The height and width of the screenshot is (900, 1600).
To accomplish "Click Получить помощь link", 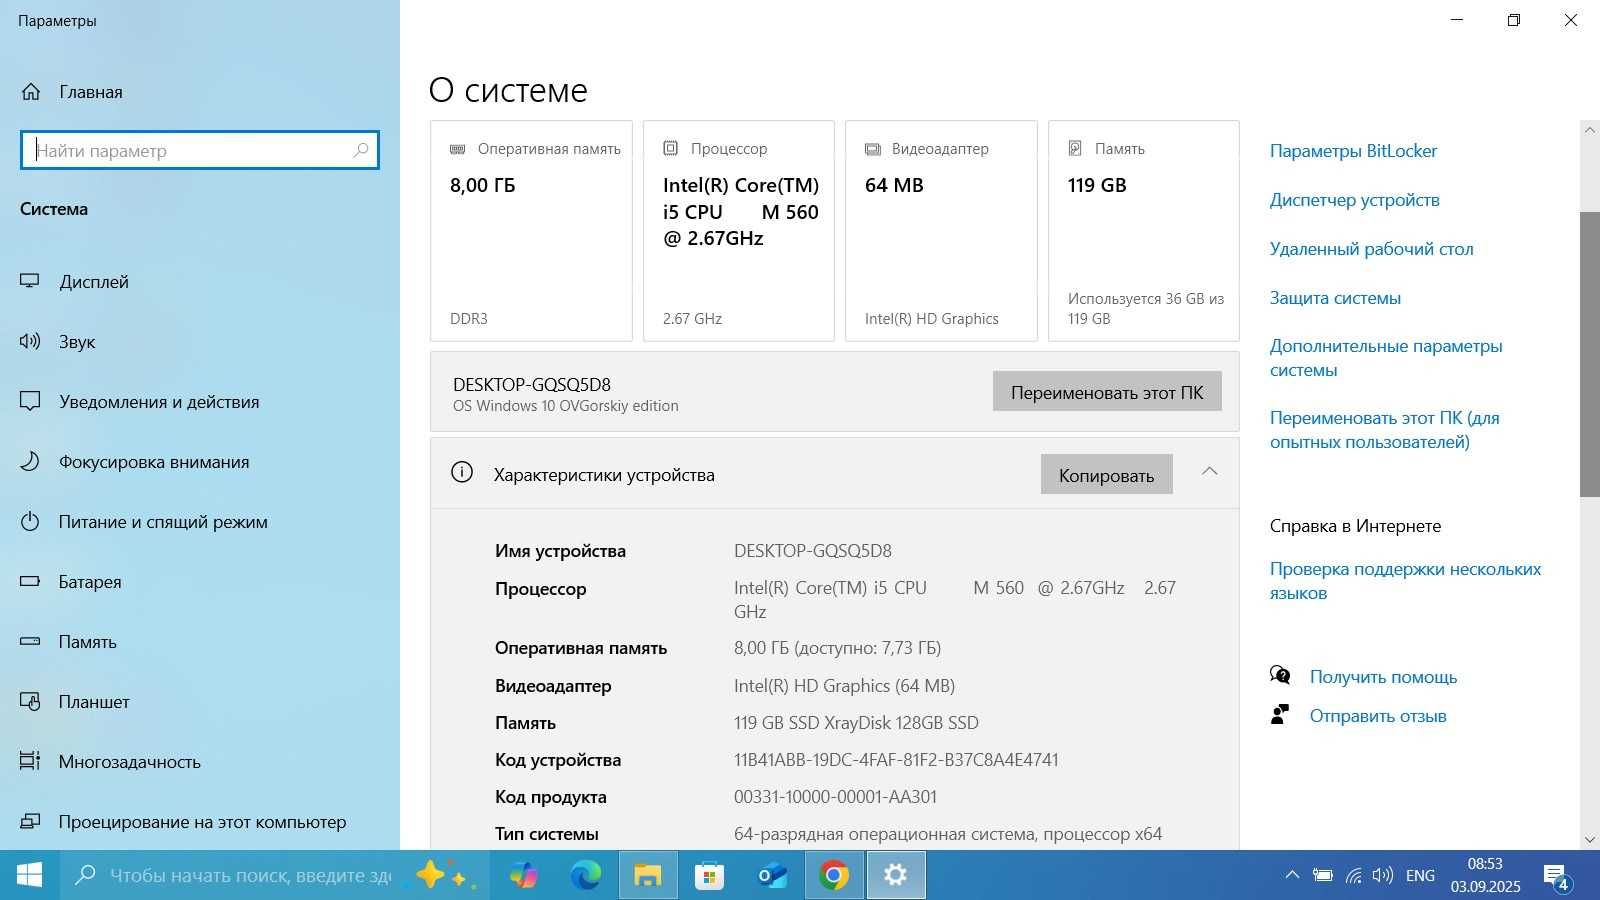I will pos(1383,677).
